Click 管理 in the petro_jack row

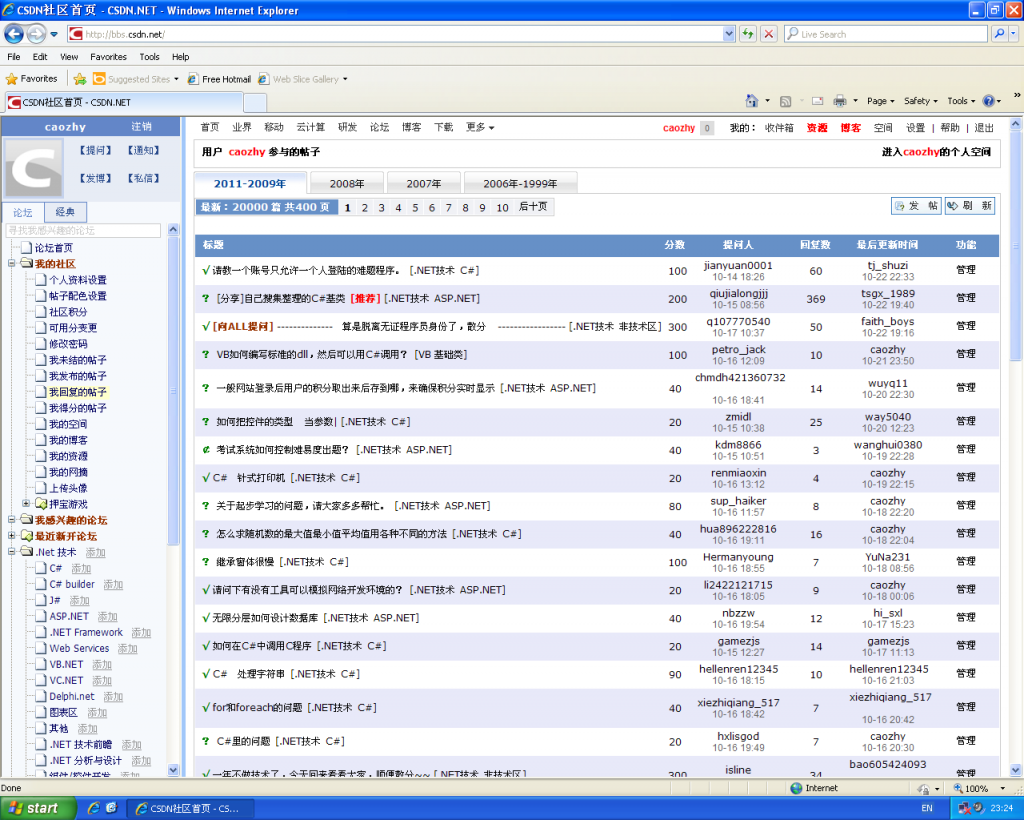coord(966,354)
